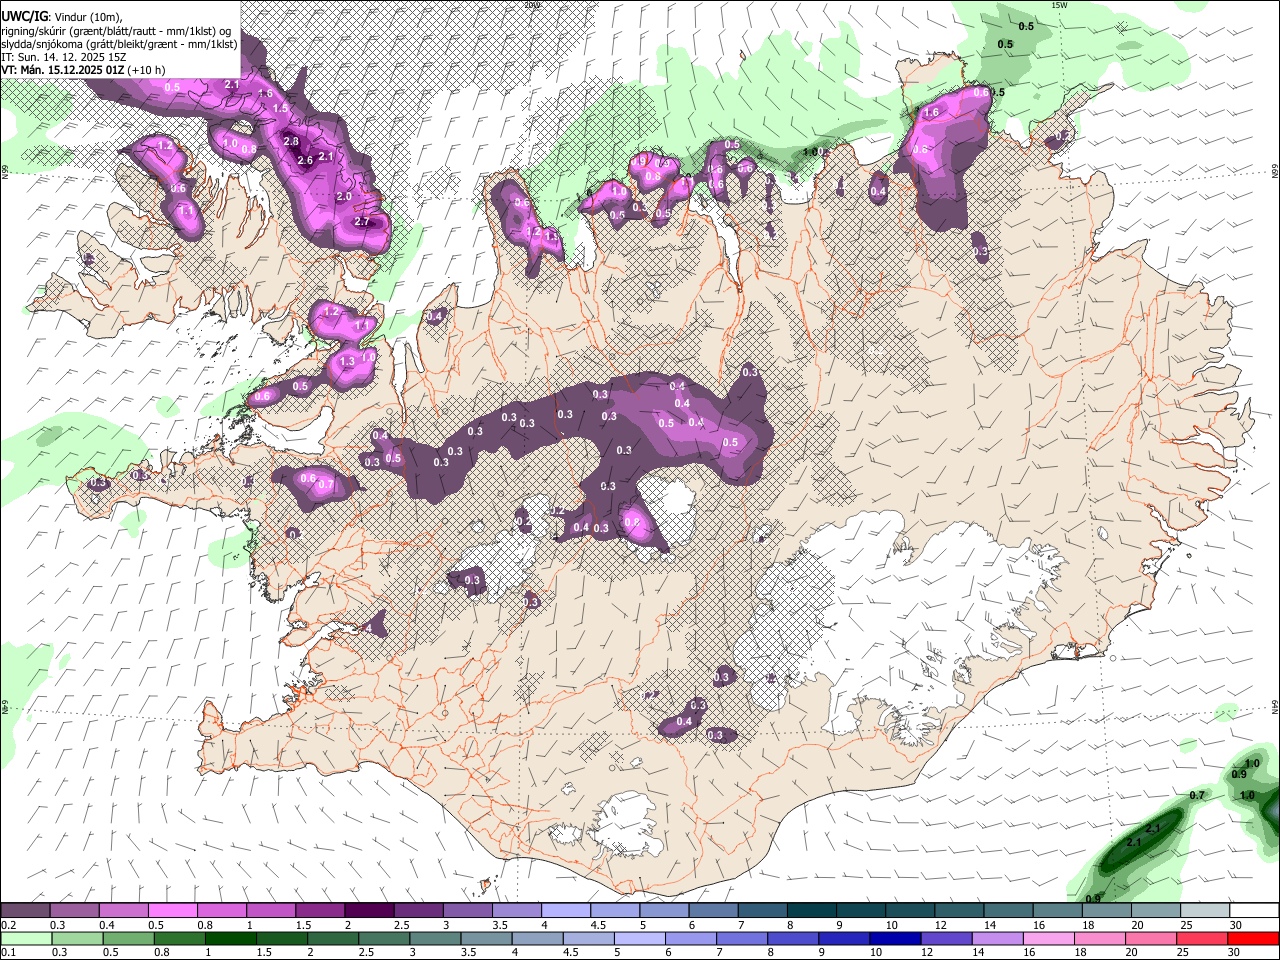Click the 2.7 precipitation value on the map
The height and width of the screenshot is (960, 1280).
click(362, 221)
